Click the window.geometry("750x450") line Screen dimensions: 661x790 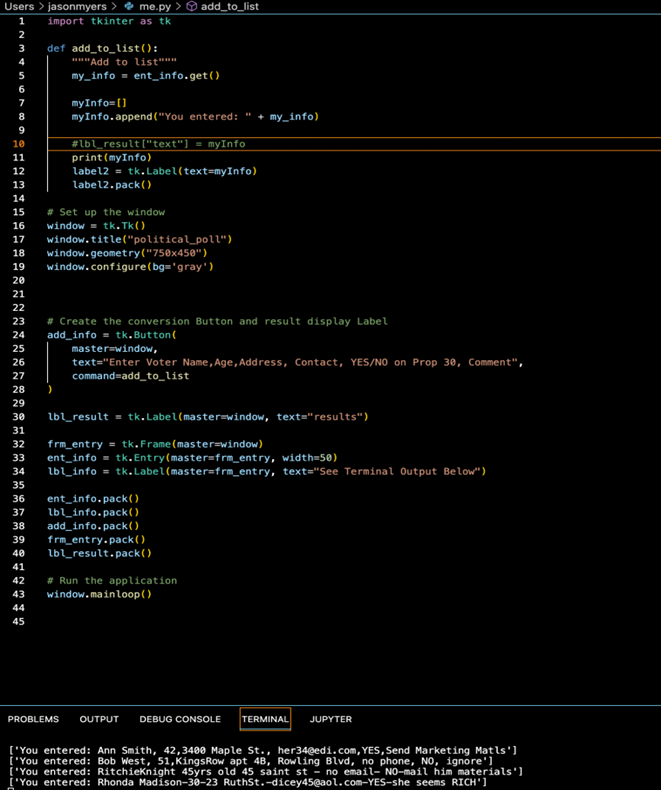(x=127, y=252)
